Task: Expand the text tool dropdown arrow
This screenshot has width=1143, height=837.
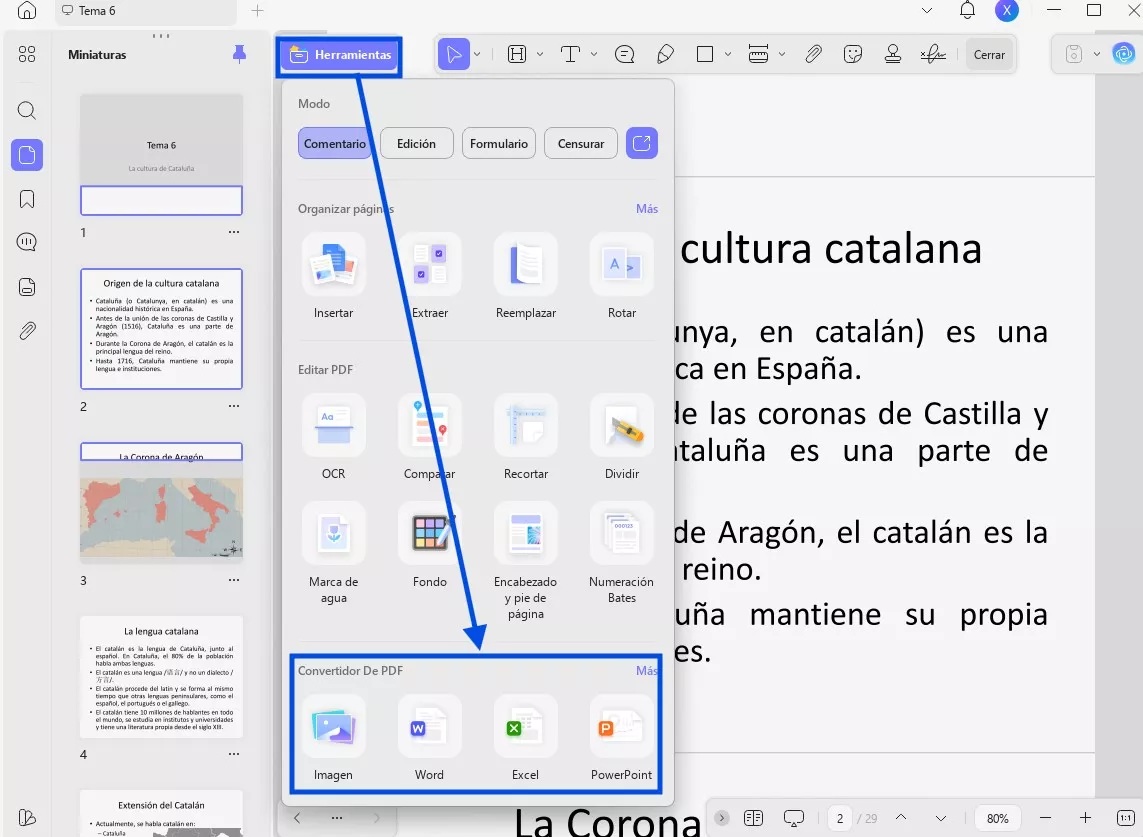Action: pyautogui.click(x=594, y=54)
